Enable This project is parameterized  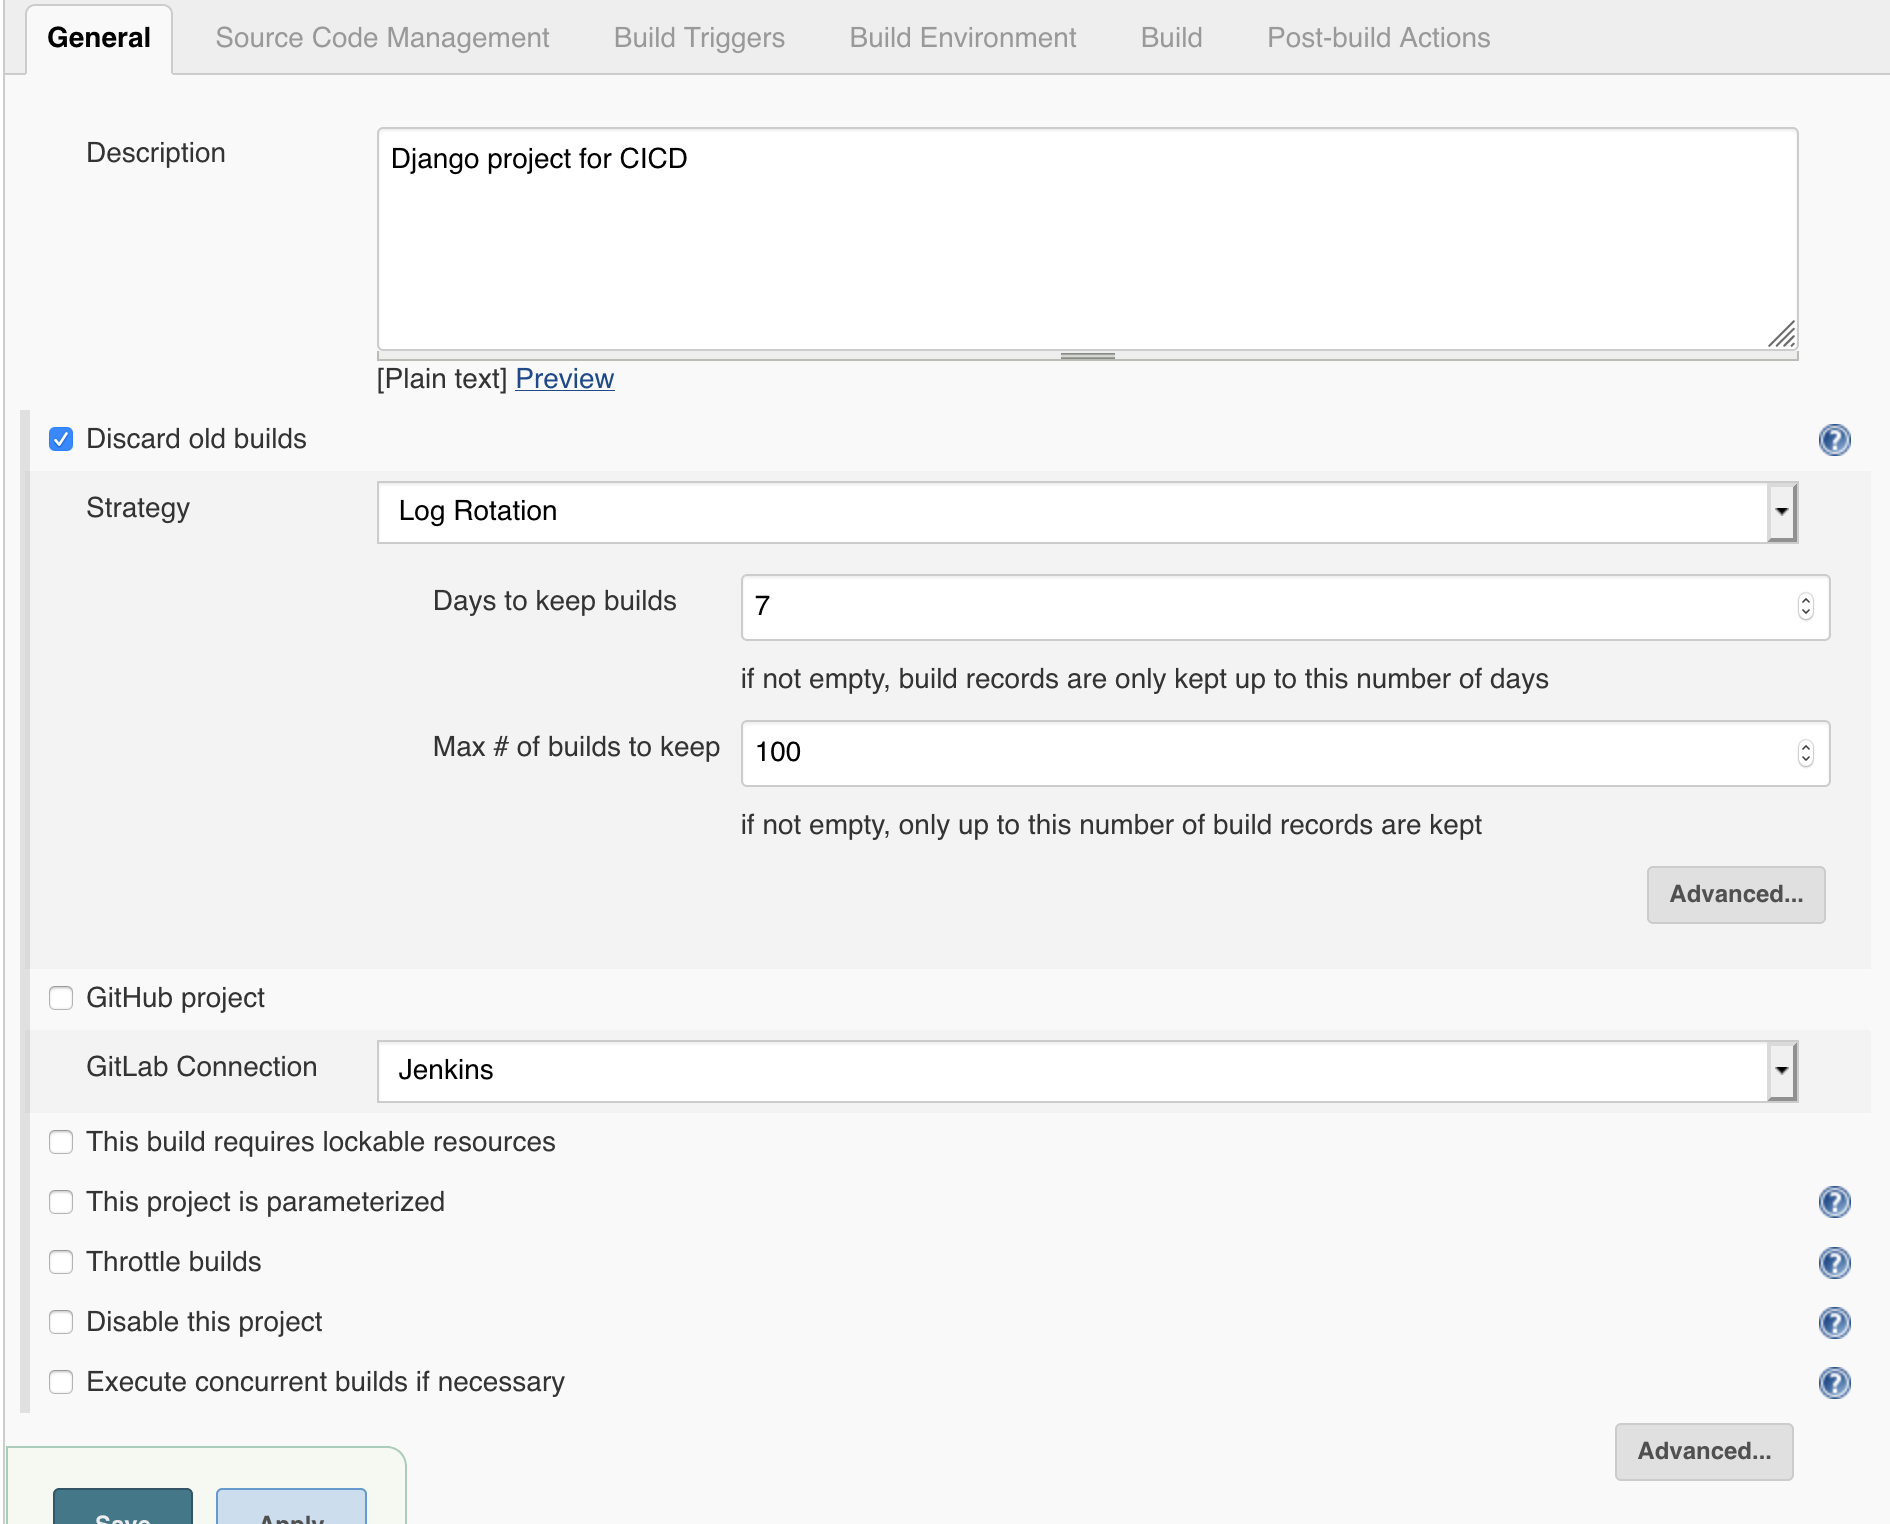click(x=61, y=1202)
